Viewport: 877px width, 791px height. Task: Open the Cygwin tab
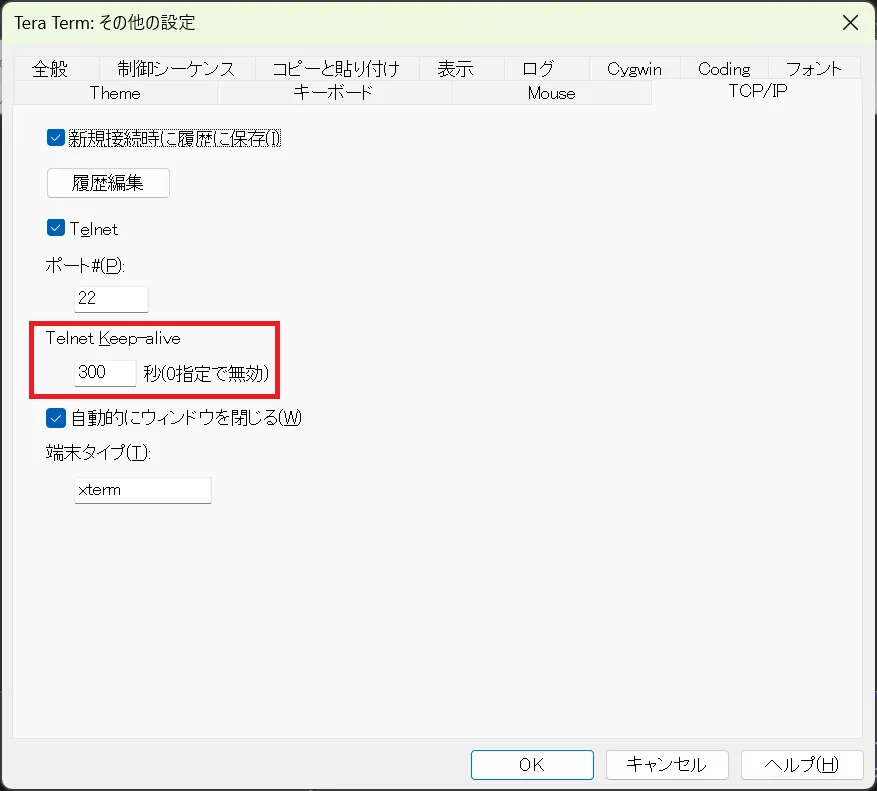click(x=633, y=69)
